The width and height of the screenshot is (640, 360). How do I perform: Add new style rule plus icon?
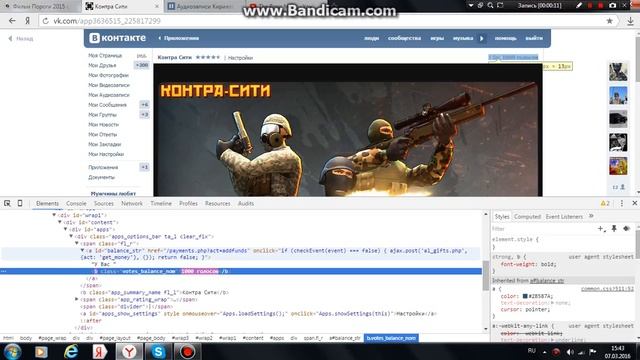pos(601,229)
